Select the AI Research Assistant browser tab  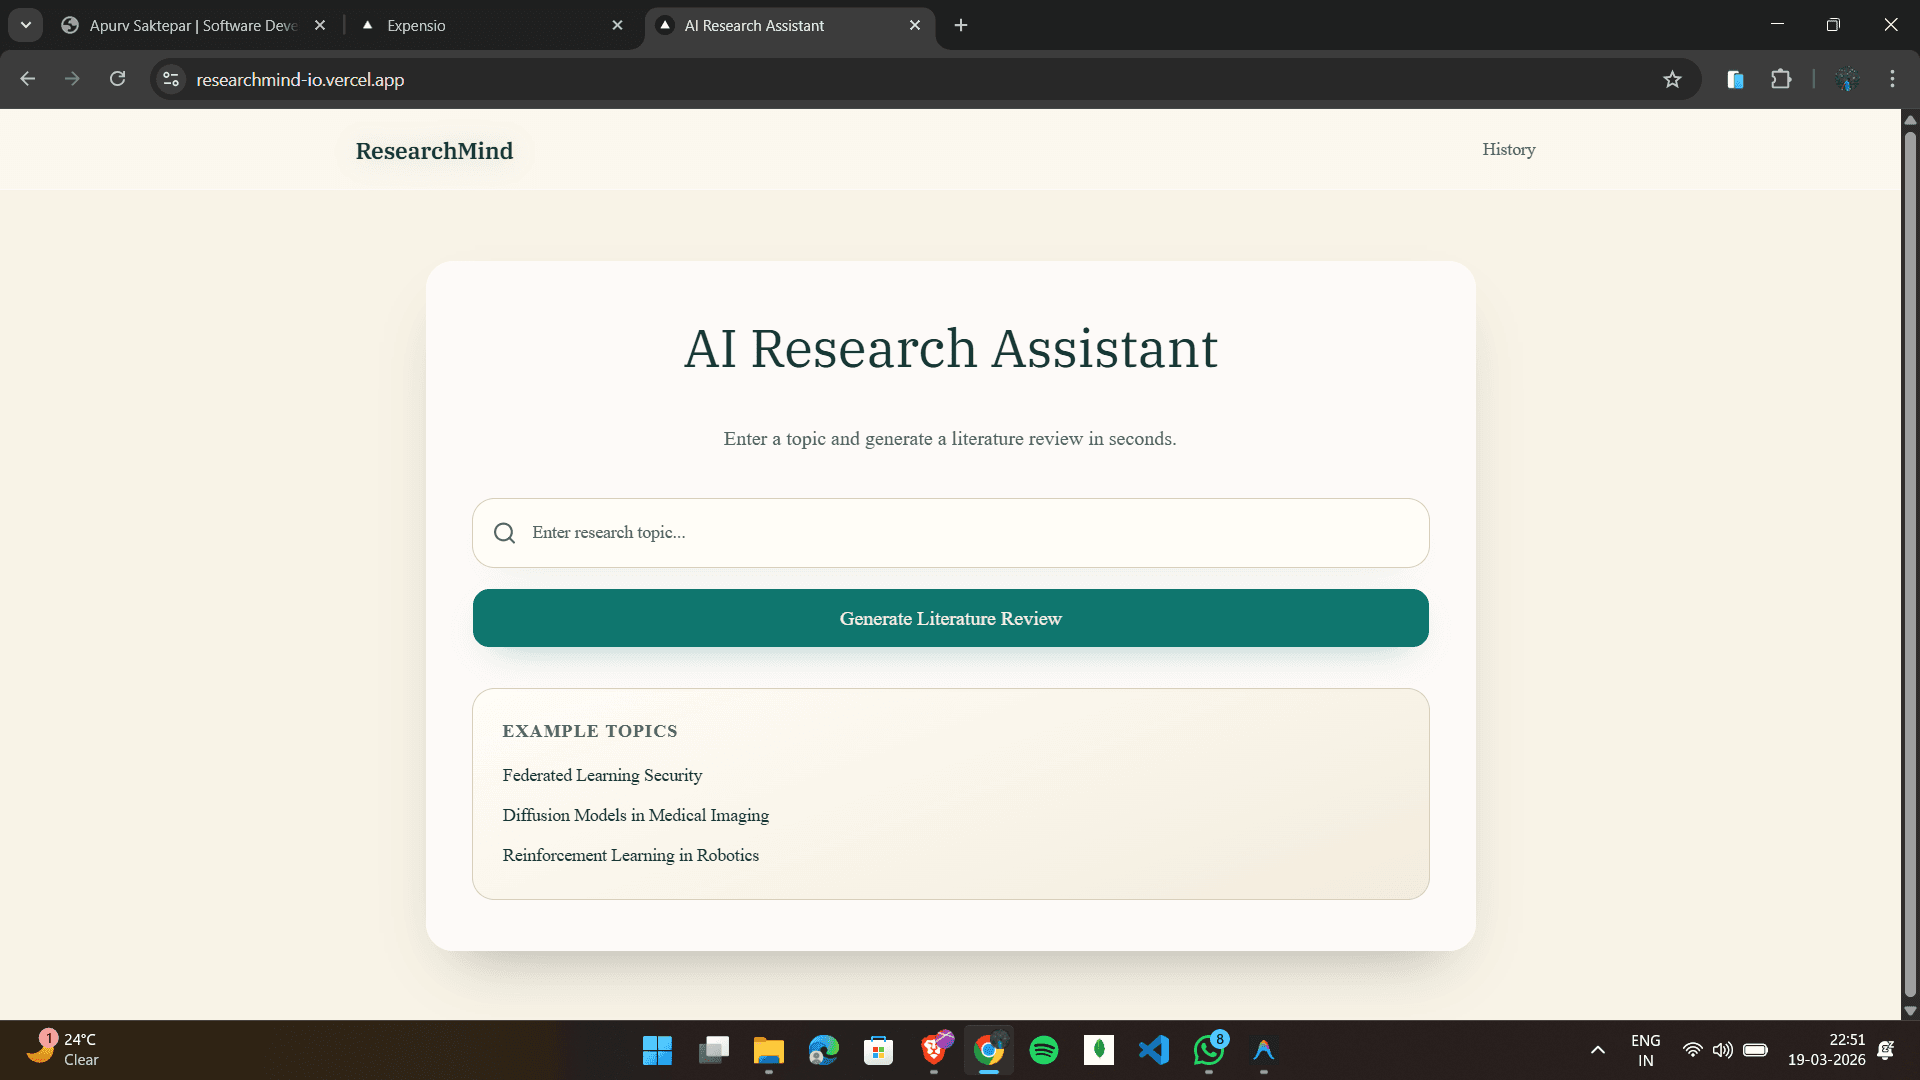pyautogui.click(x=790, y=25)
